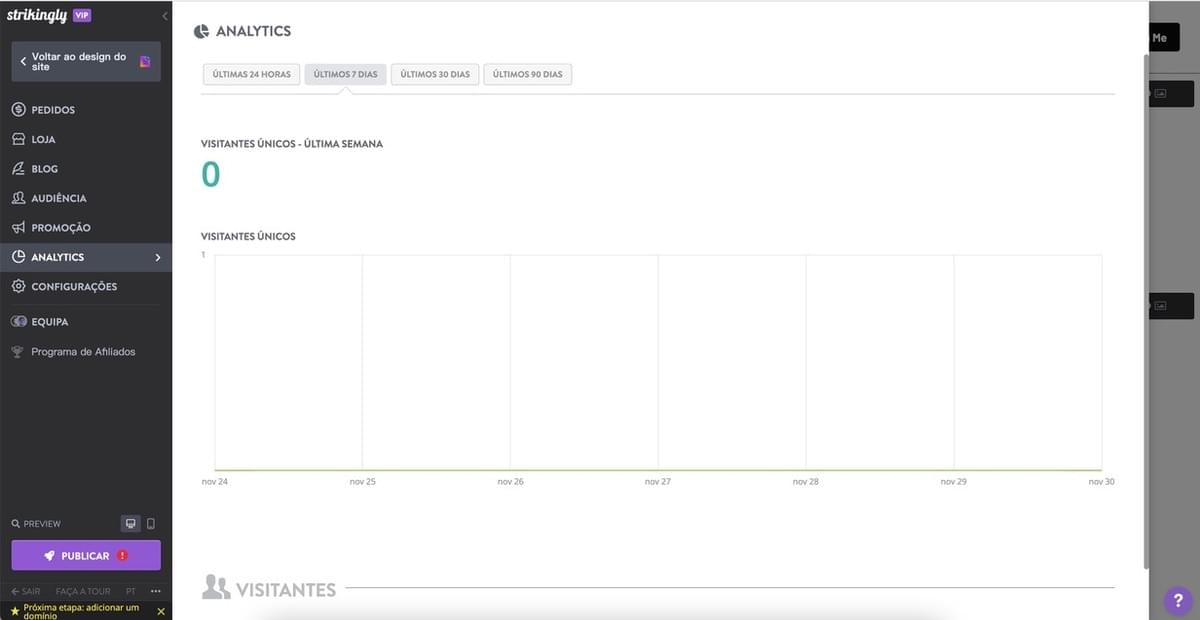Start the Faça a Tour walkthrough
This screenshot has height=620, width=1200.
[83, 591]
